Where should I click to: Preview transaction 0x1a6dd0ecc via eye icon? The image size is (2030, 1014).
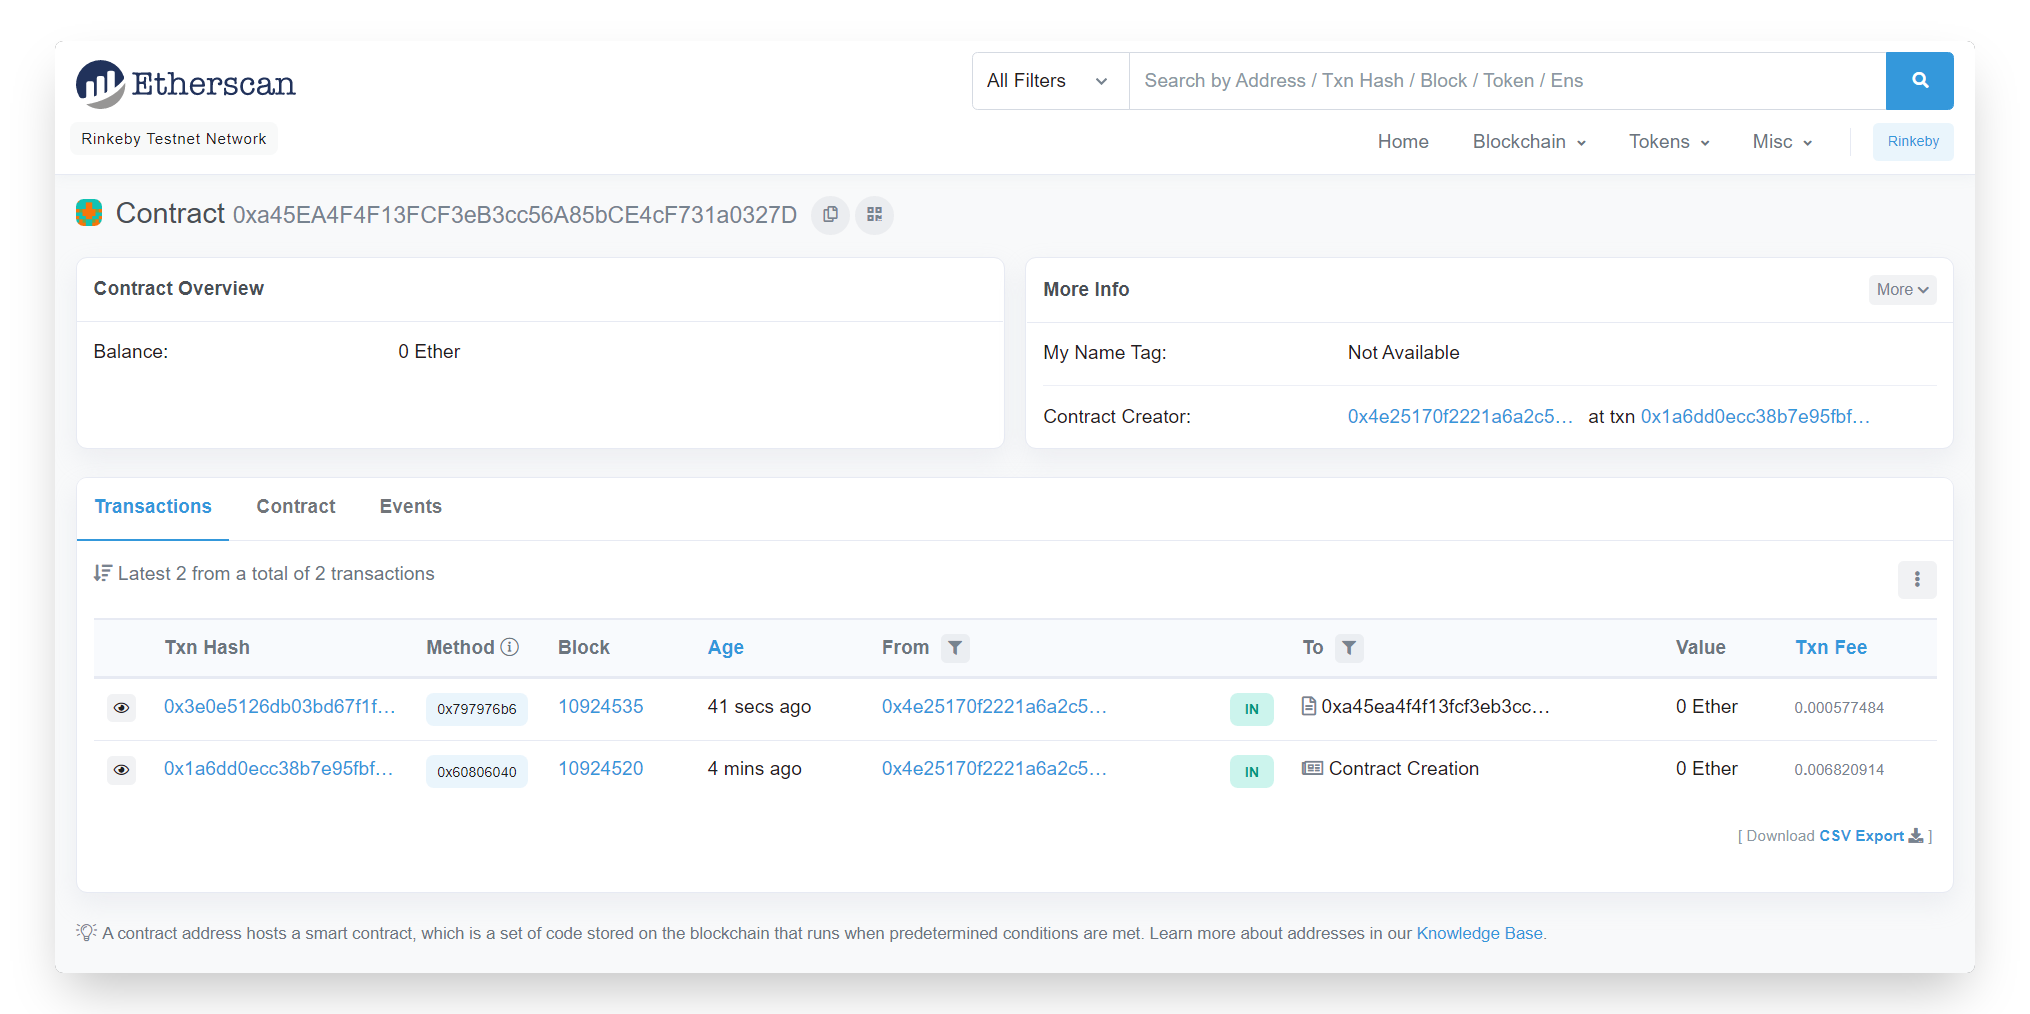click(121, 770)
